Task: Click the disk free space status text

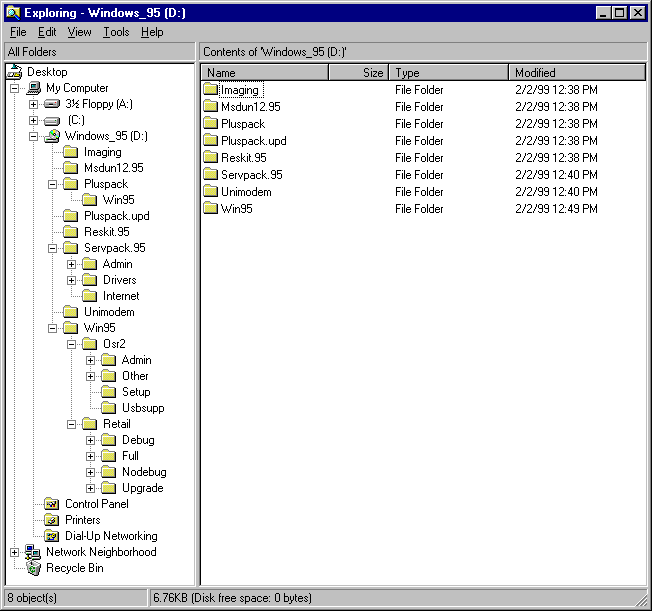Action: (232, 598)
